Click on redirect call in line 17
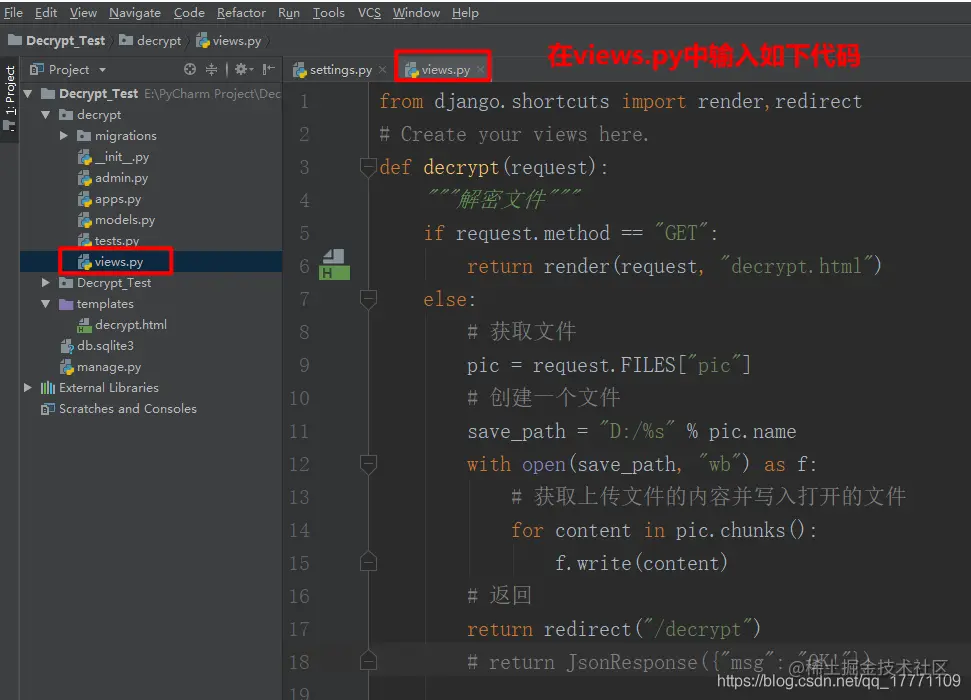The width and height of the screenshot is (971, 700). click(587, 629)
